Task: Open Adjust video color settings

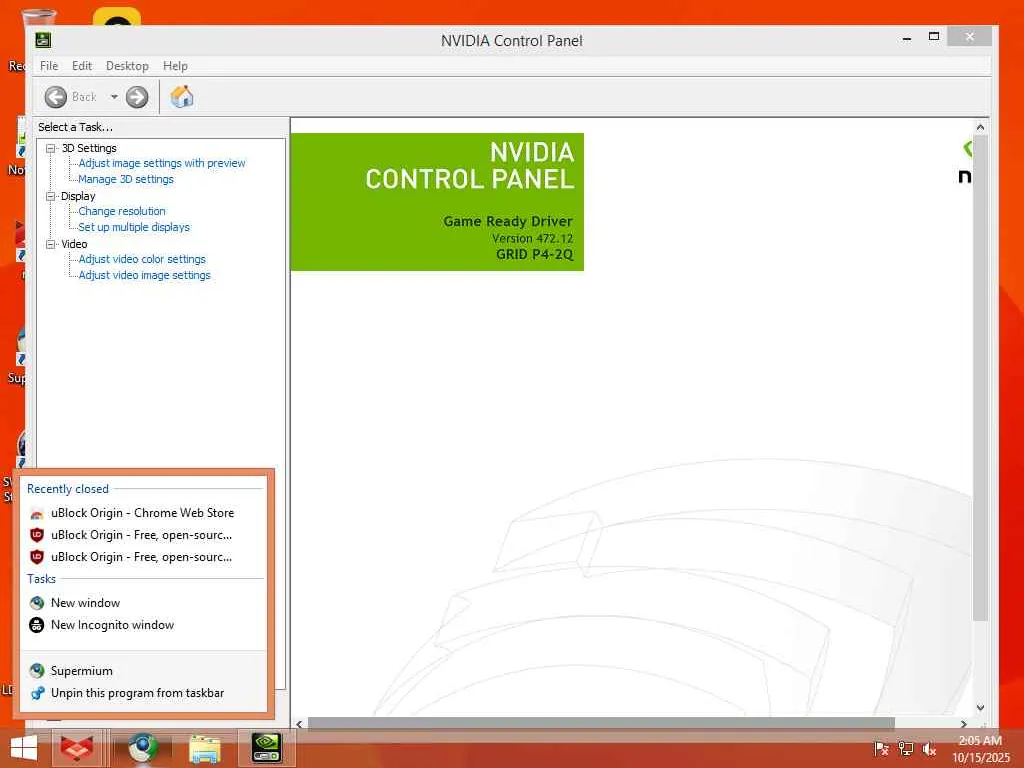Action: point(142,259)
